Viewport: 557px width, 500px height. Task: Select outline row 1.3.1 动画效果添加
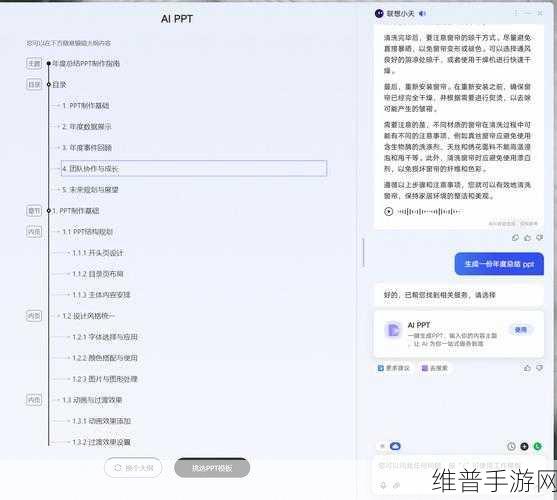(102, 421)
